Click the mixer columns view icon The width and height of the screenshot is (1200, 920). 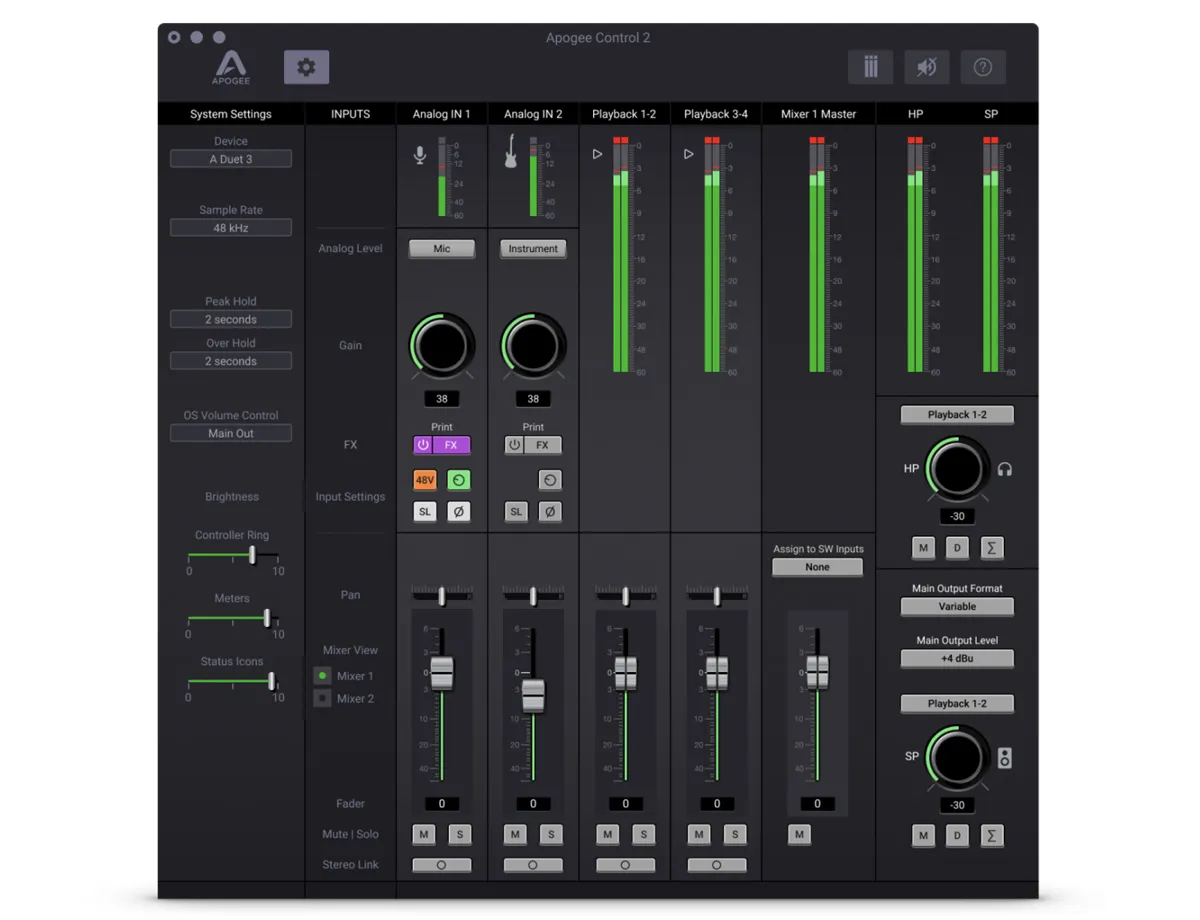click(x=870, y=67)
